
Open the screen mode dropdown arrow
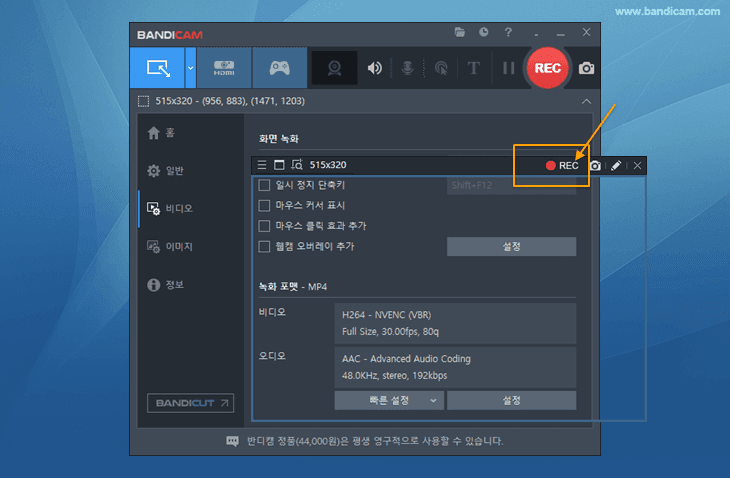(x=190, y=68)
